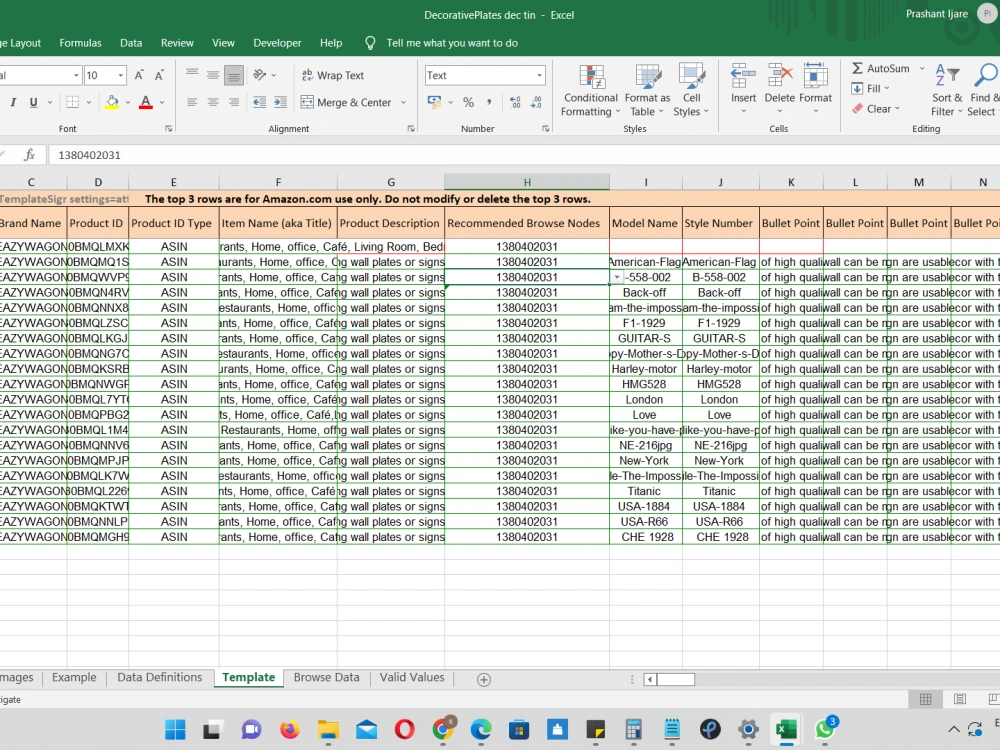Click the Clear eraser icon
1000x750 pixels.
tap(858, 109)
